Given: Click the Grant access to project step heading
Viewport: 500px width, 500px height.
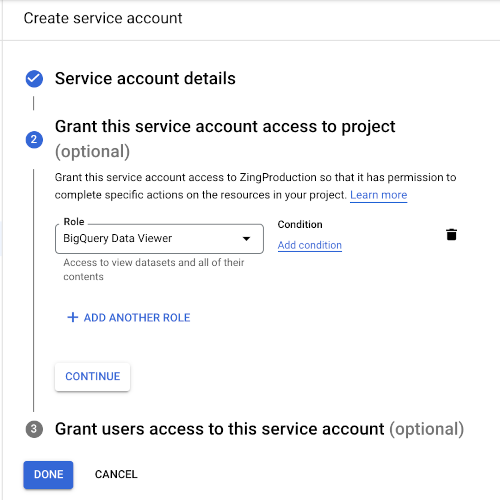Looking at the screenshot, I should (225, 139).
